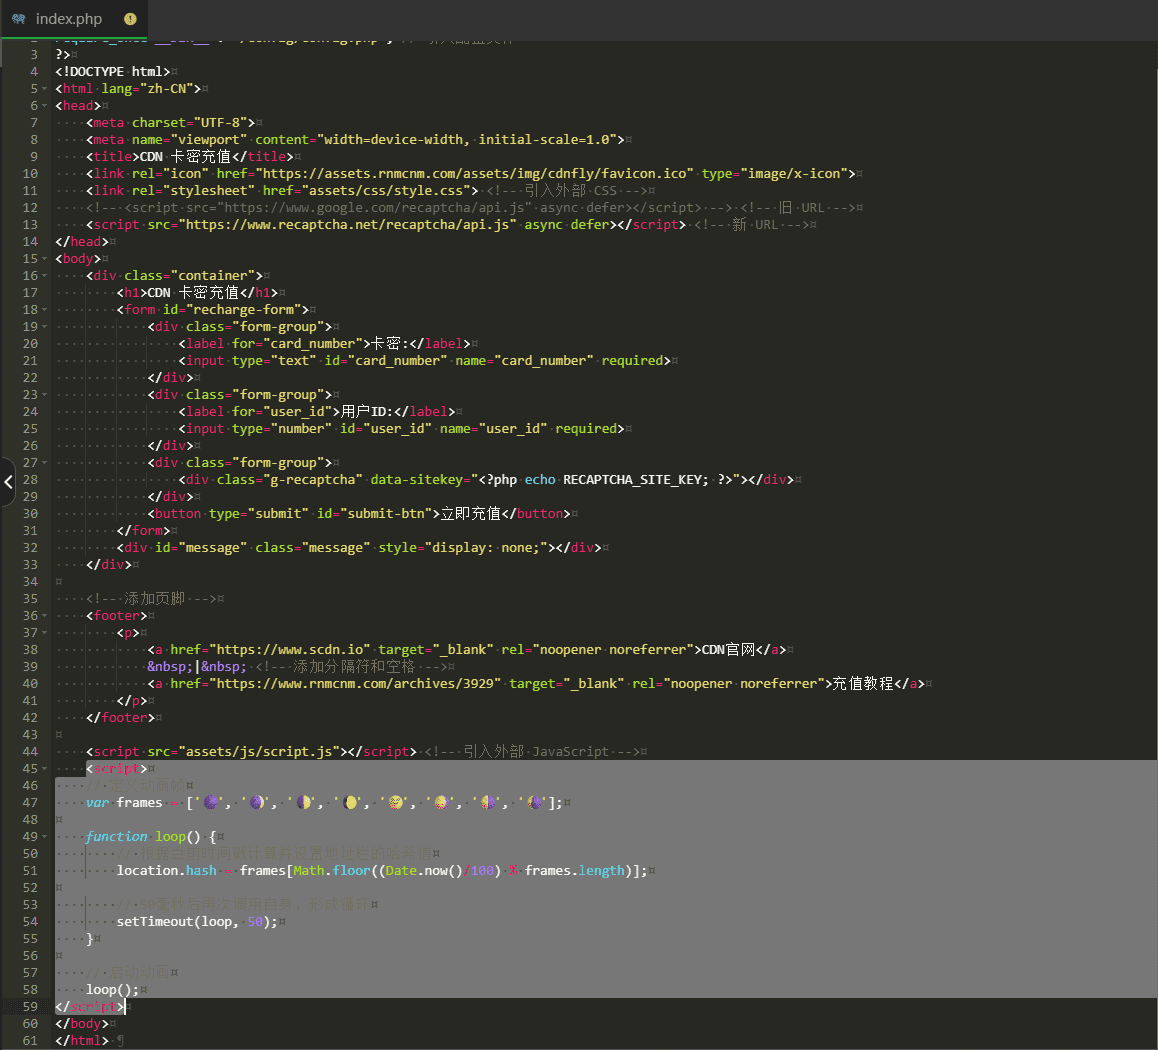Image resolution: width=1158 pixels, height=1050 pixels.
Task: Fold the second form-group div on line 23
Action: 44,394
